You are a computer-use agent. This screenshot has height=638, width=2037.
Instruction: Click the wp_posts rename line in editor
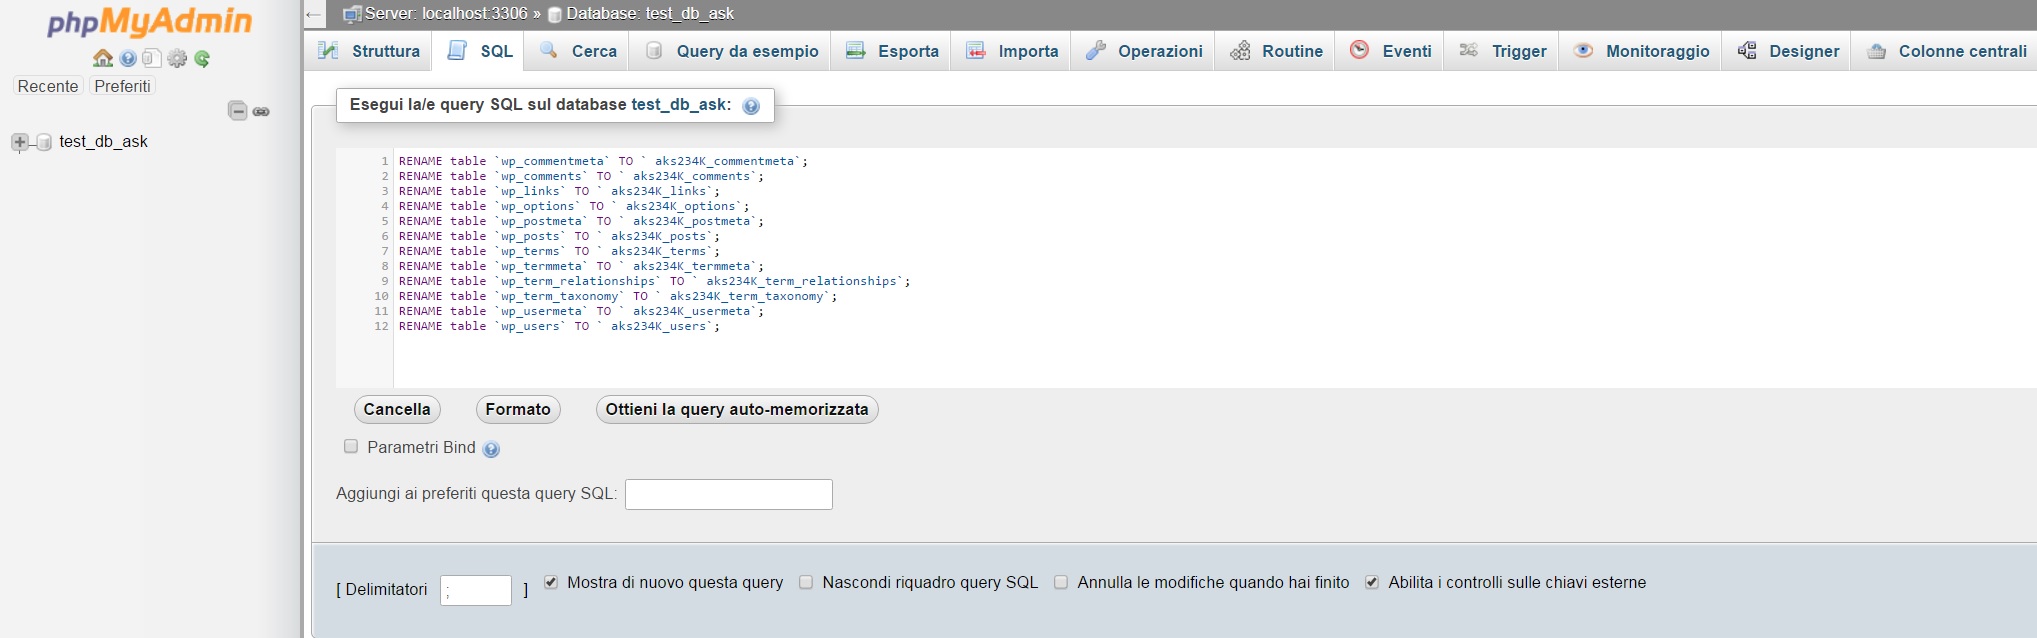click(x=559, y=236)
